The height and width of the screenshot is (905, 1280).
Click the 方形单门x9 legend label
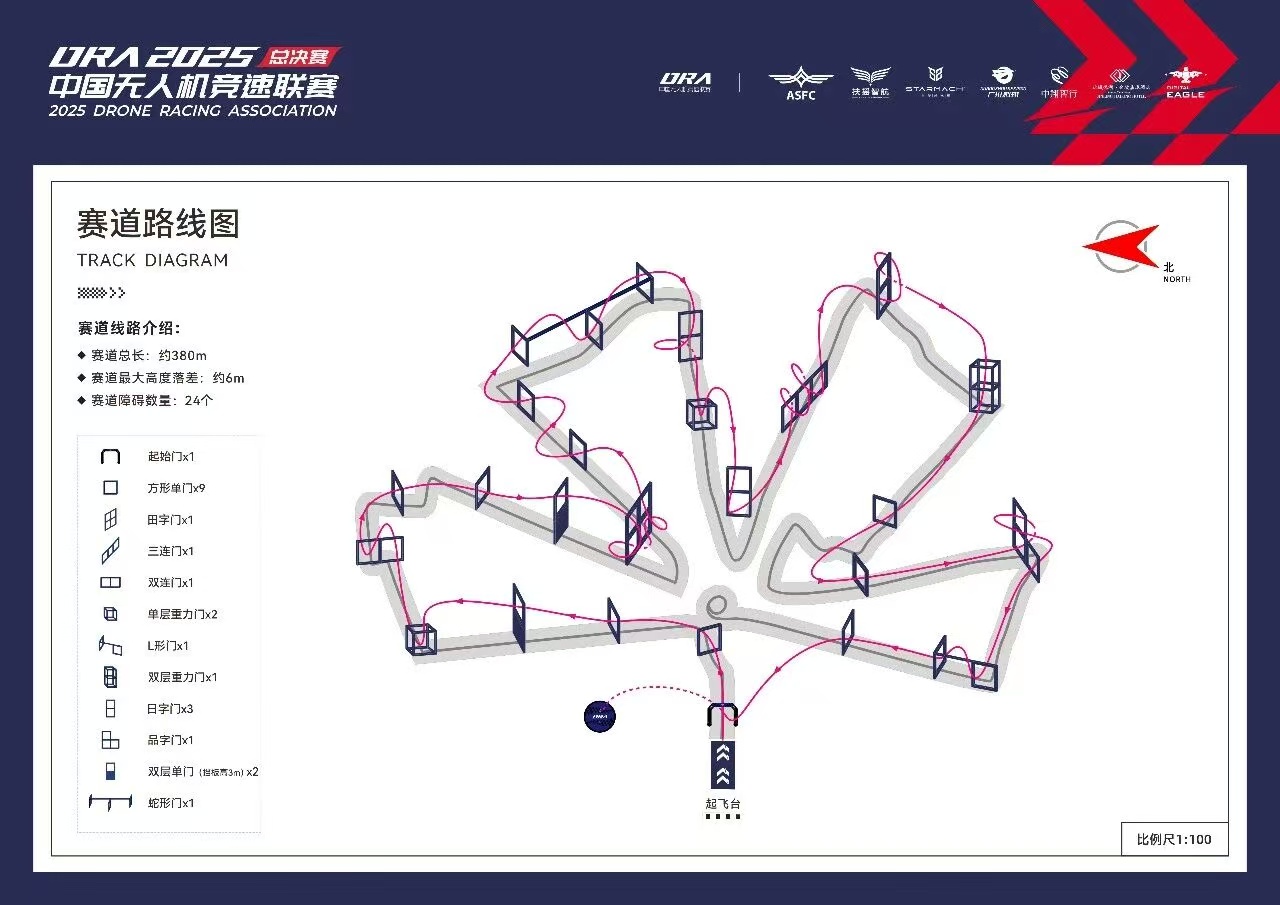[176, 489]
